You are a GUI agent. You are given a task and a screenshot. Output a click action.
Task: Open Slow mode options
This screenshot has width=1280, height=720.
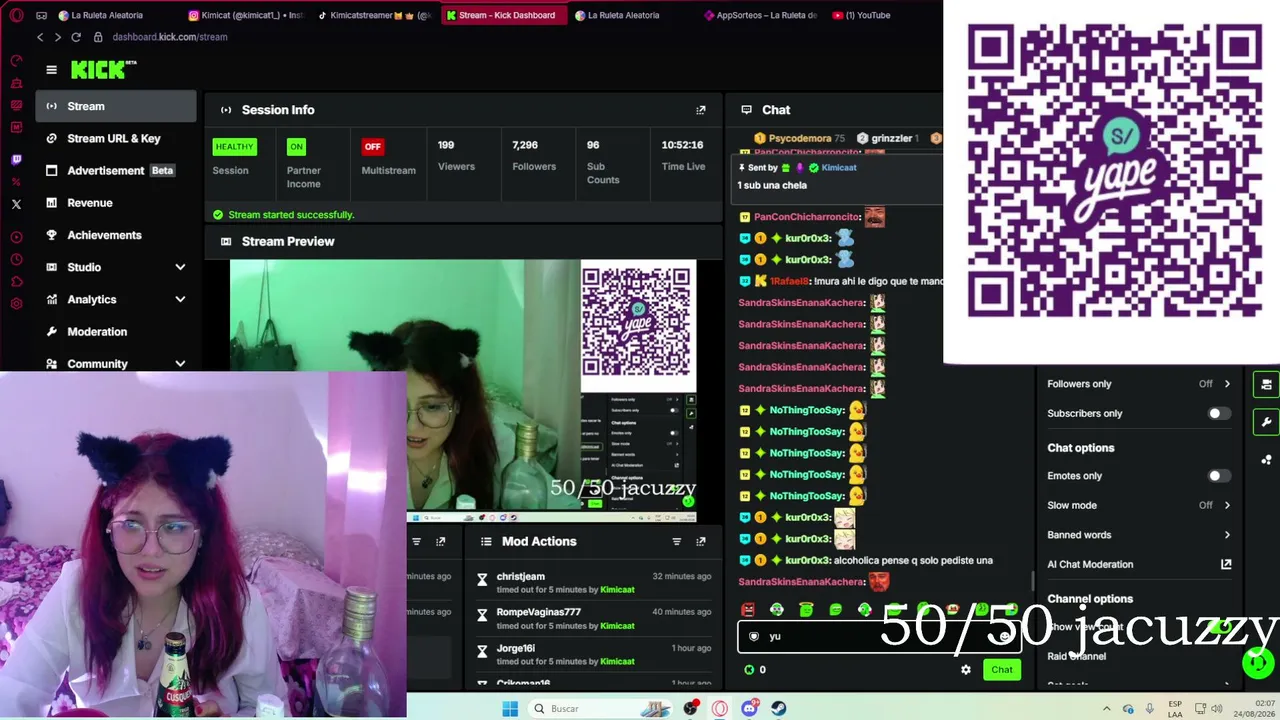[1139, 505]
